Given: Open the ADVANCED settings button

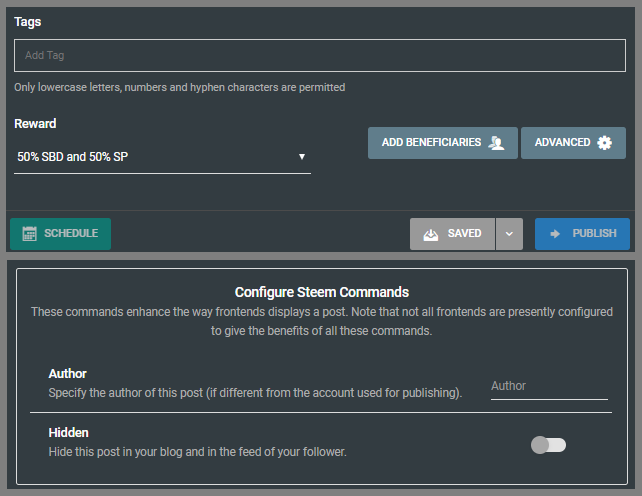Looking at the screenshot, I should coord(573,143).
